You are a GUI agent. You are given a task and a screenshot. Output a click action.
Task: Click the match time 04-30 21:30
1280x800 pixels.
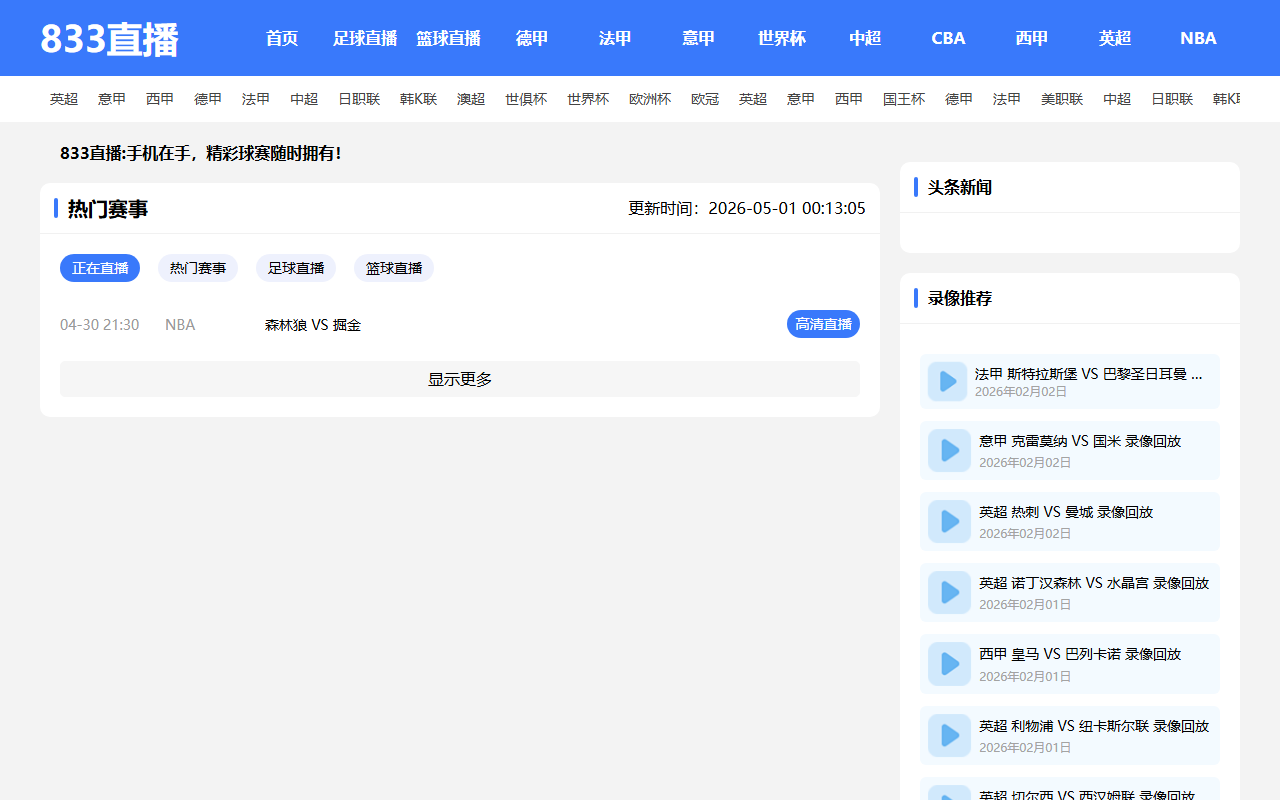(100, 325)
